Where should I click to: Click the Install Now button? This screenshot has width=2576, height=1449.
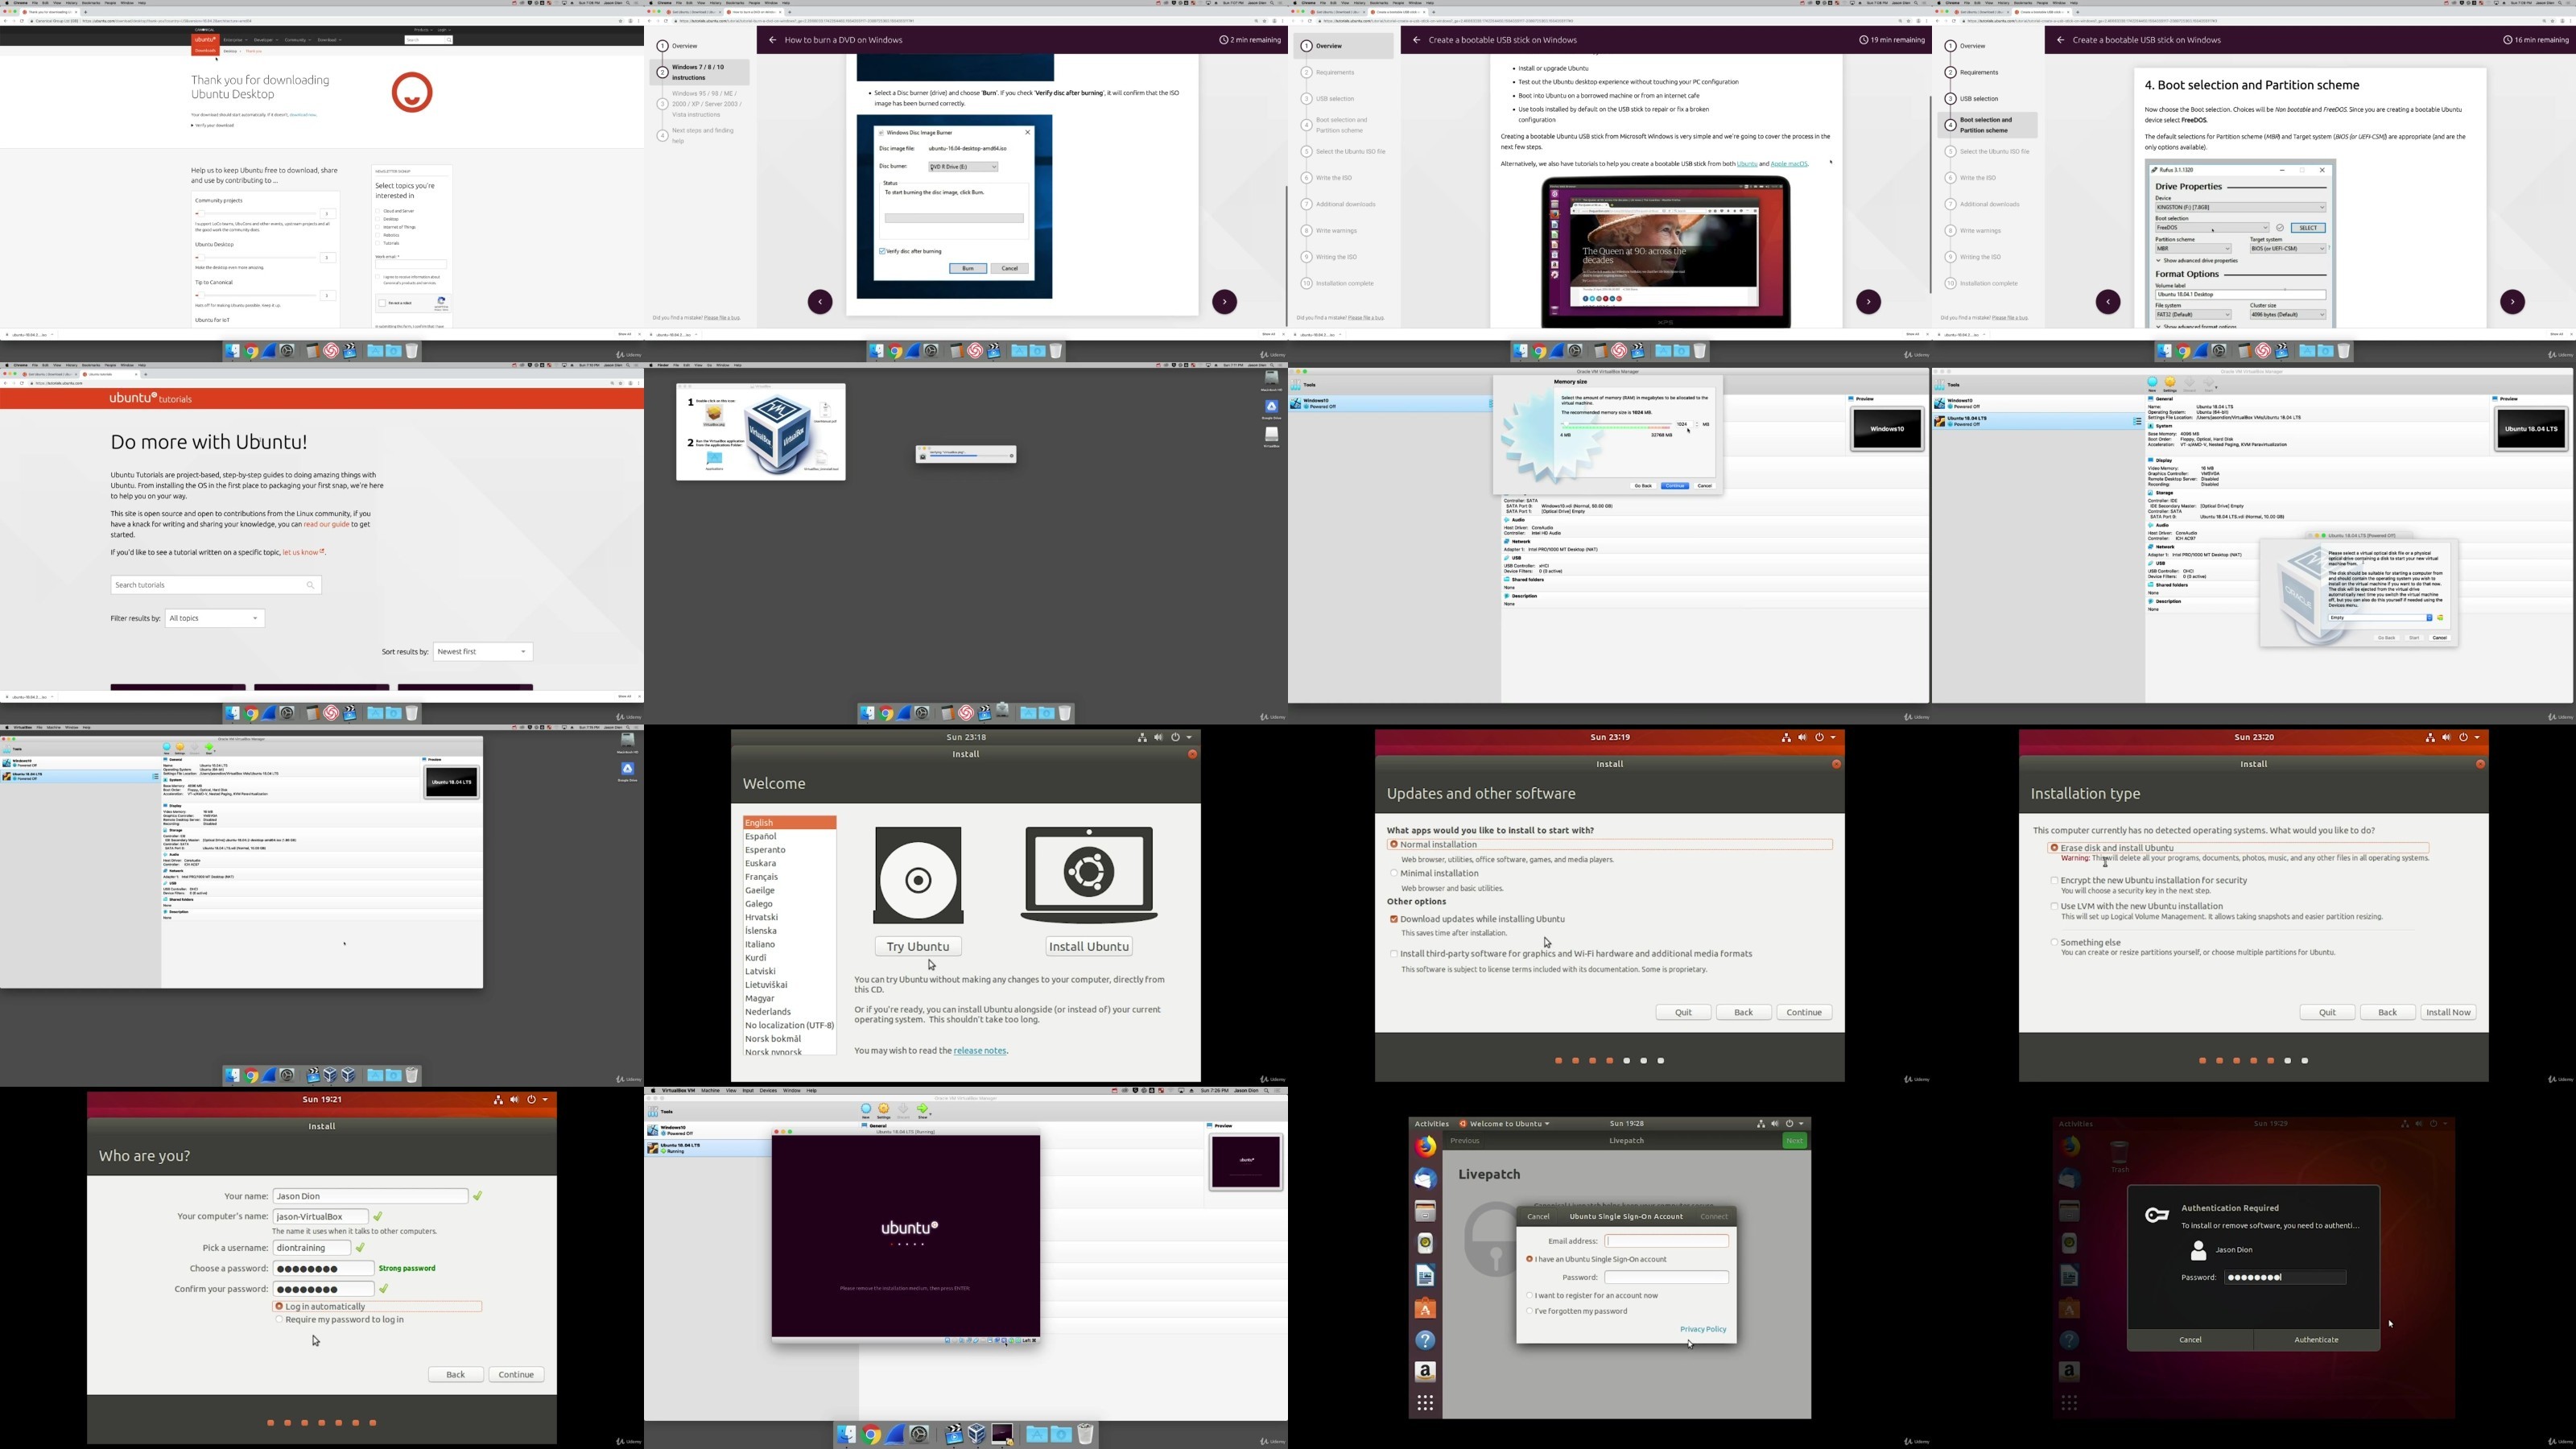click(2448, 1012)
